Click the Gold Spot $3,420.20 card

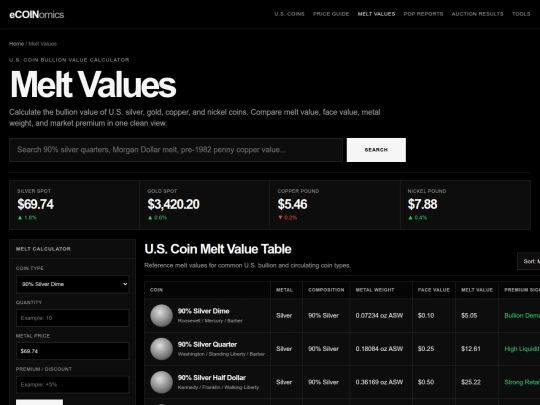coord(205,205)
